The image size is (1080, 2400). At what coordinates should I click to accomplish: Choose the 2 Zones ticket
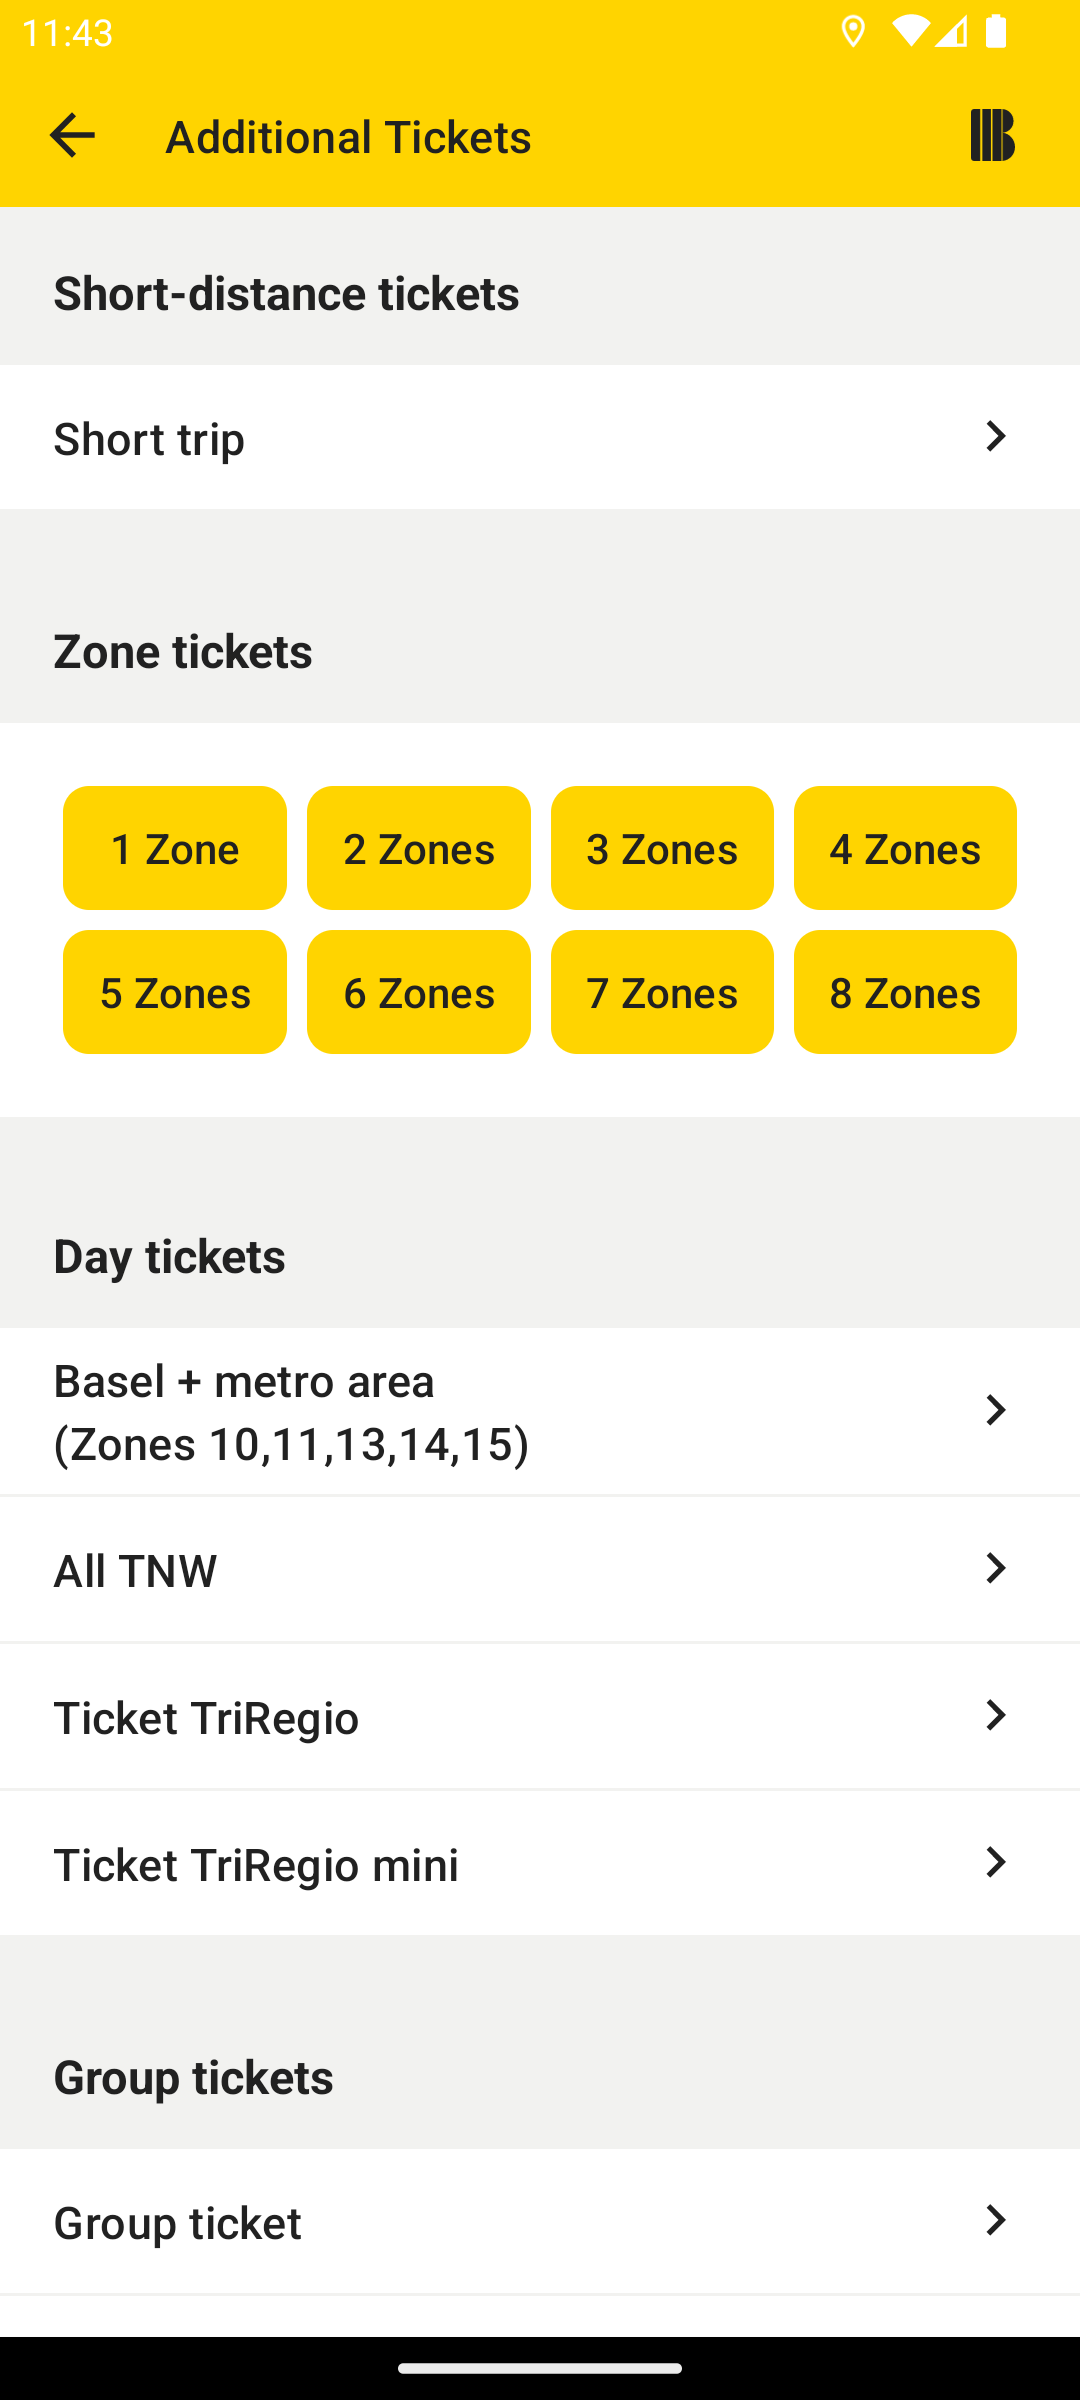click(419, 848)
